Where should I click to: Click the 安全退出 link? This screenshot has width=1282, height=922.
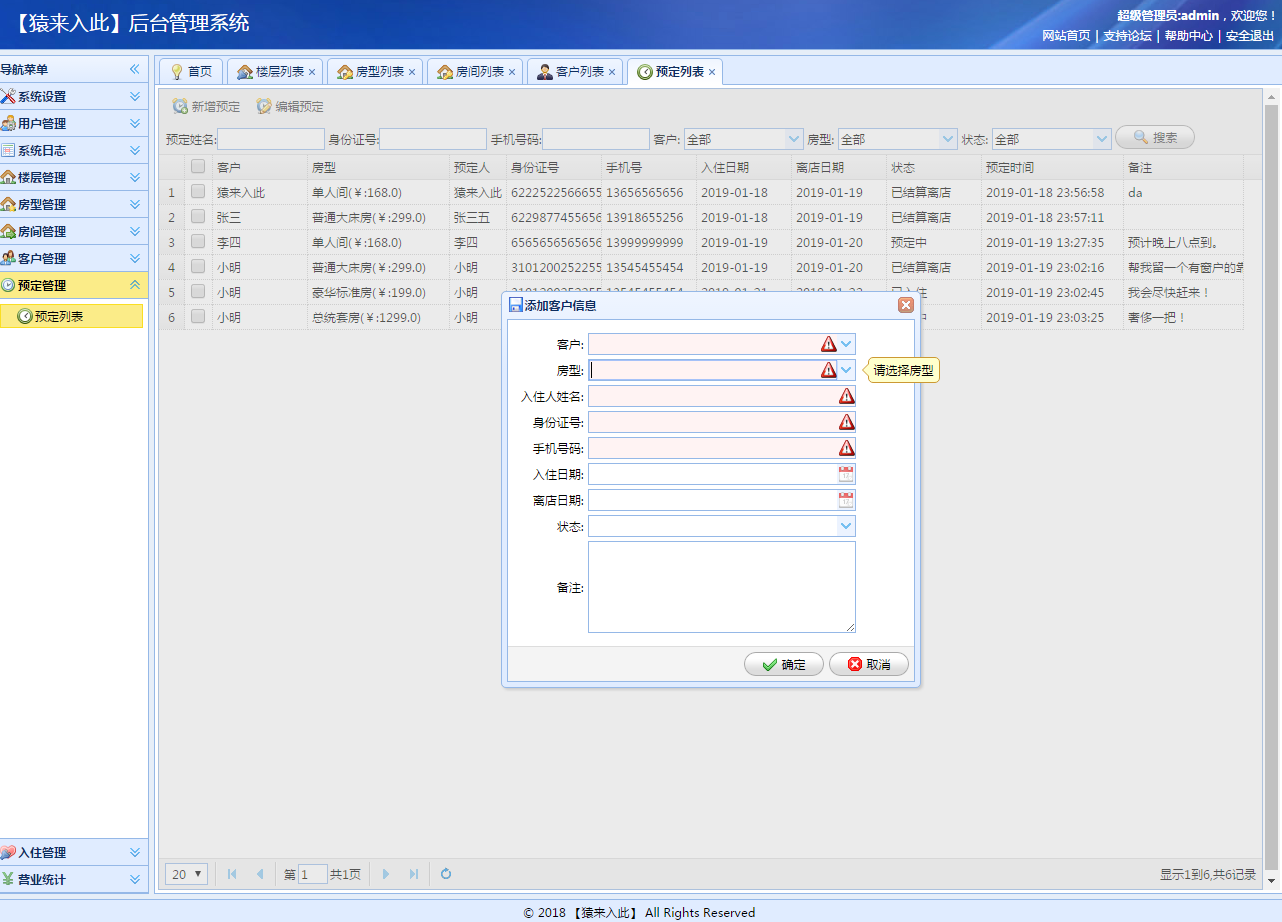click(x=1250, y=35)
